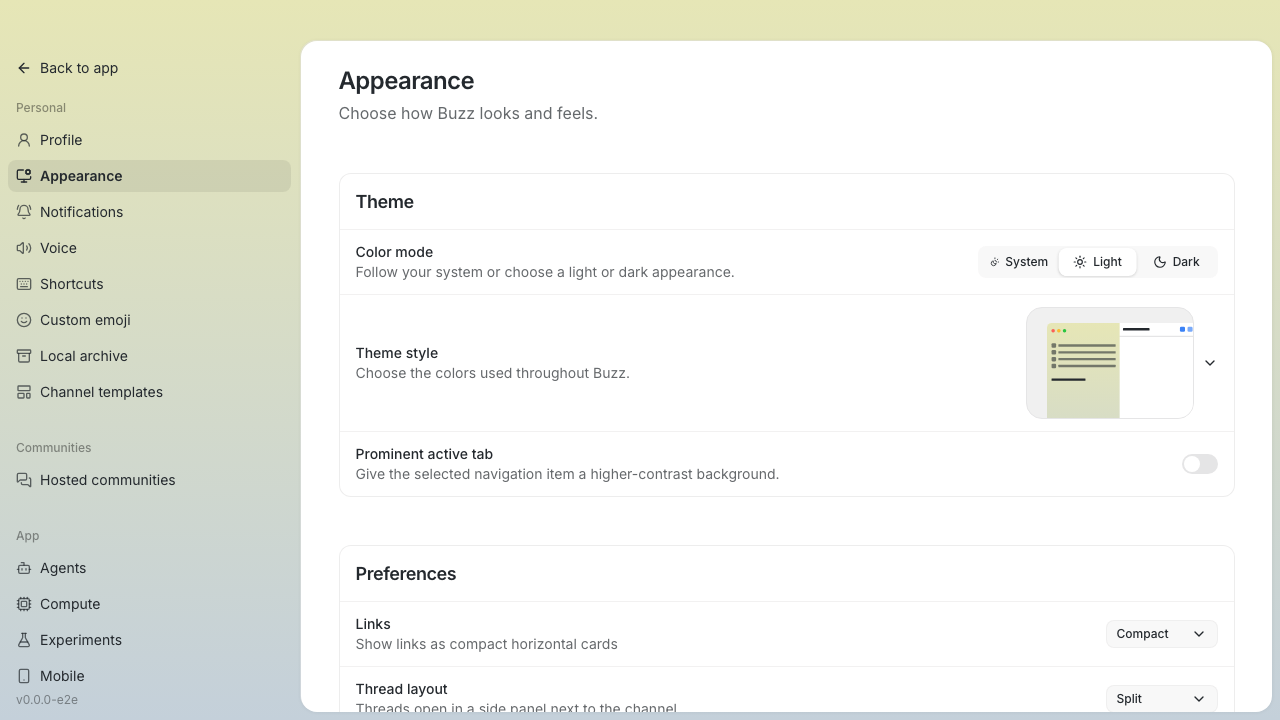The width and height of the screenshot is (1280, 720).
Task: Open Experiments via the flask icon
Action: point(24,640)
